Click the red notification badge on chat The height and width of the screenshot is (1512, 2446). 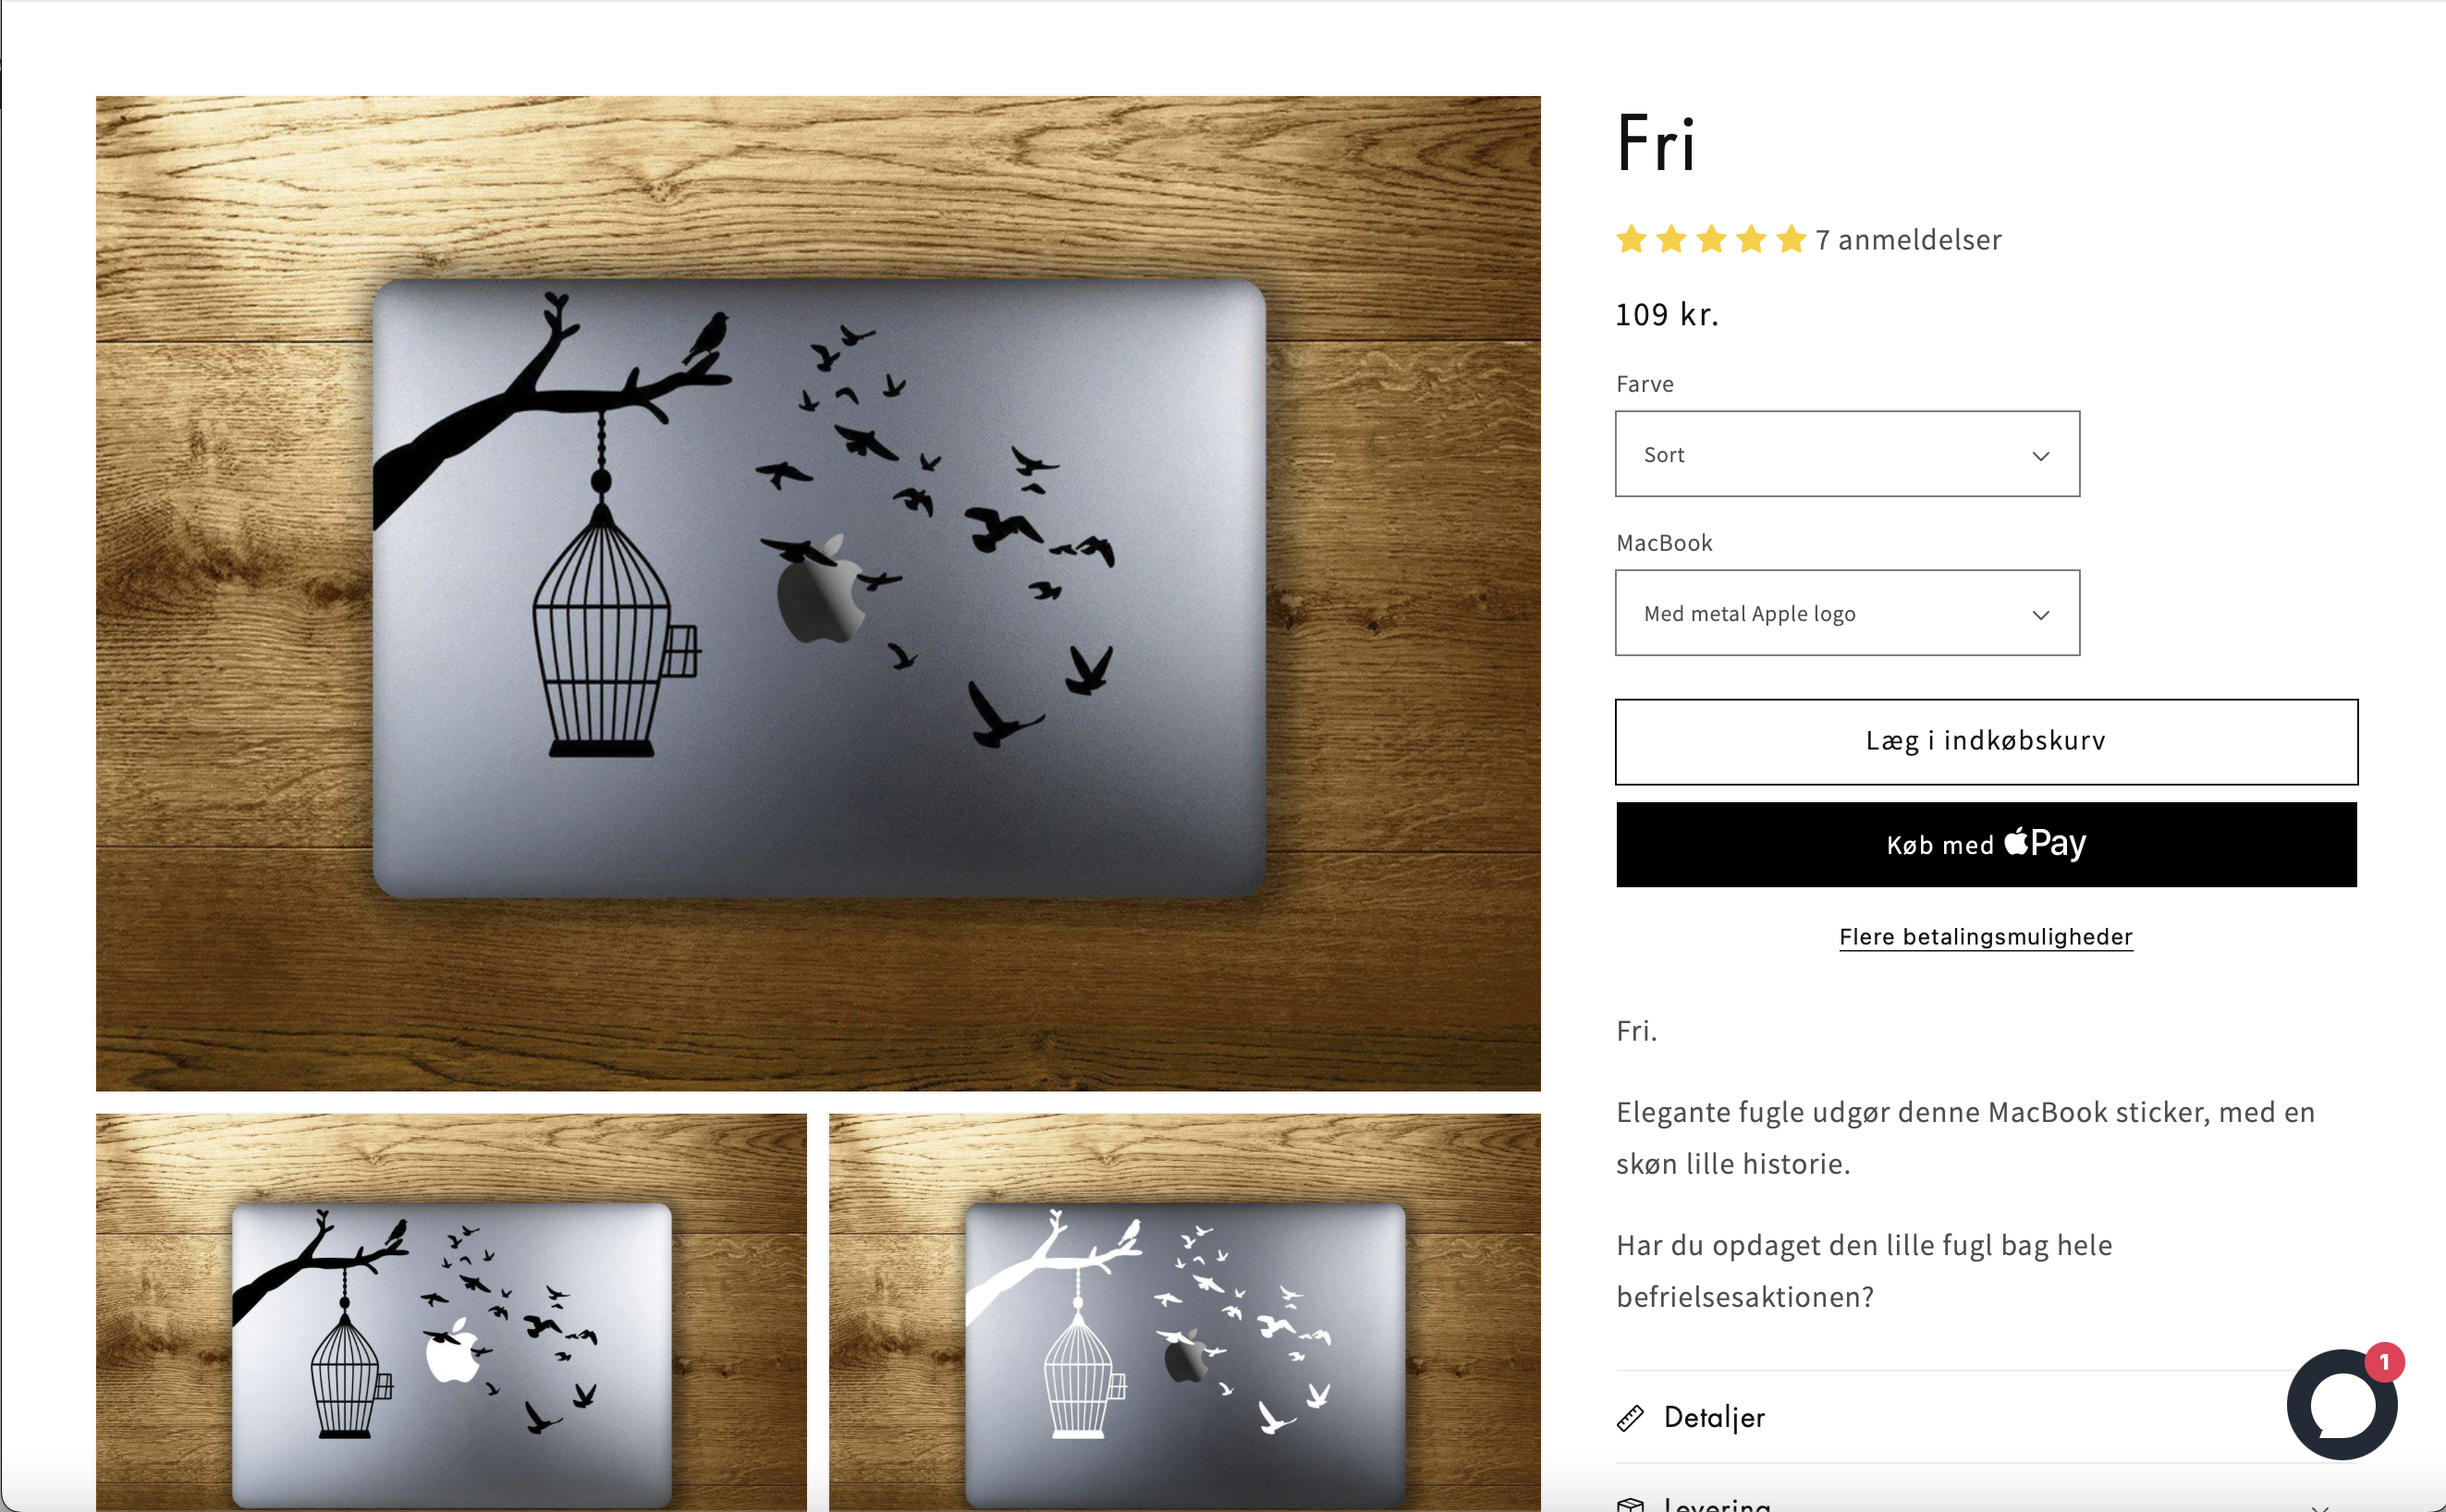2384,1362
